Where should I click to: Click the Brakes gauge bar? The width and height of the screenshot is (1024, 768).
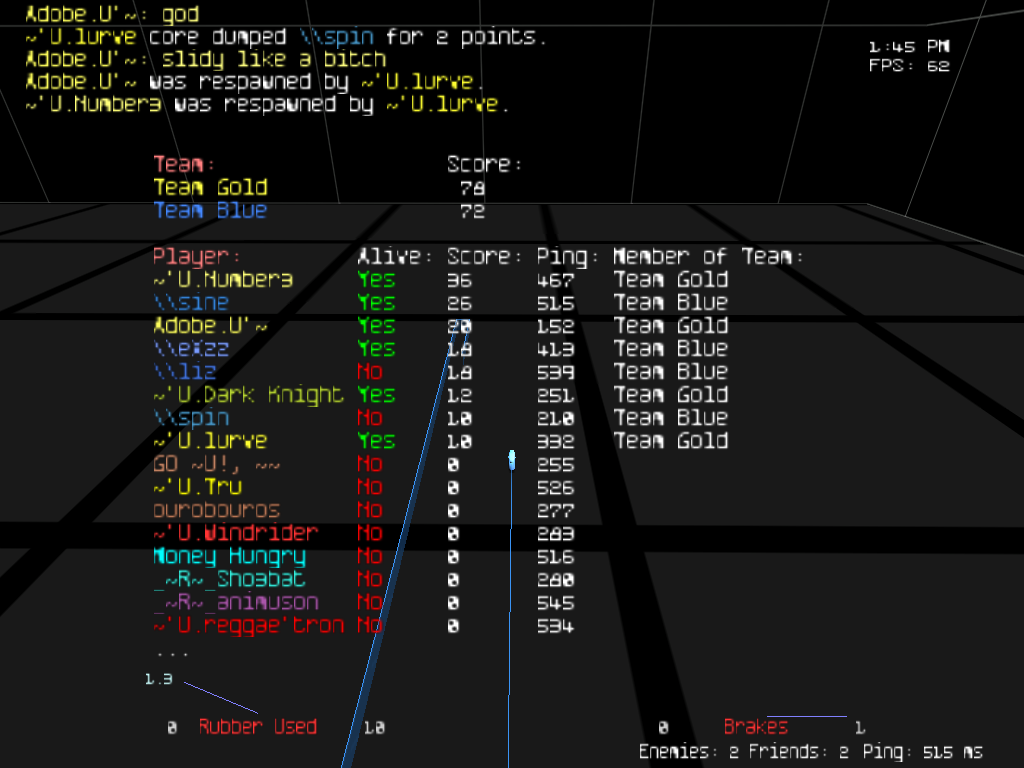pyautogui.click(x=806, y=716)
